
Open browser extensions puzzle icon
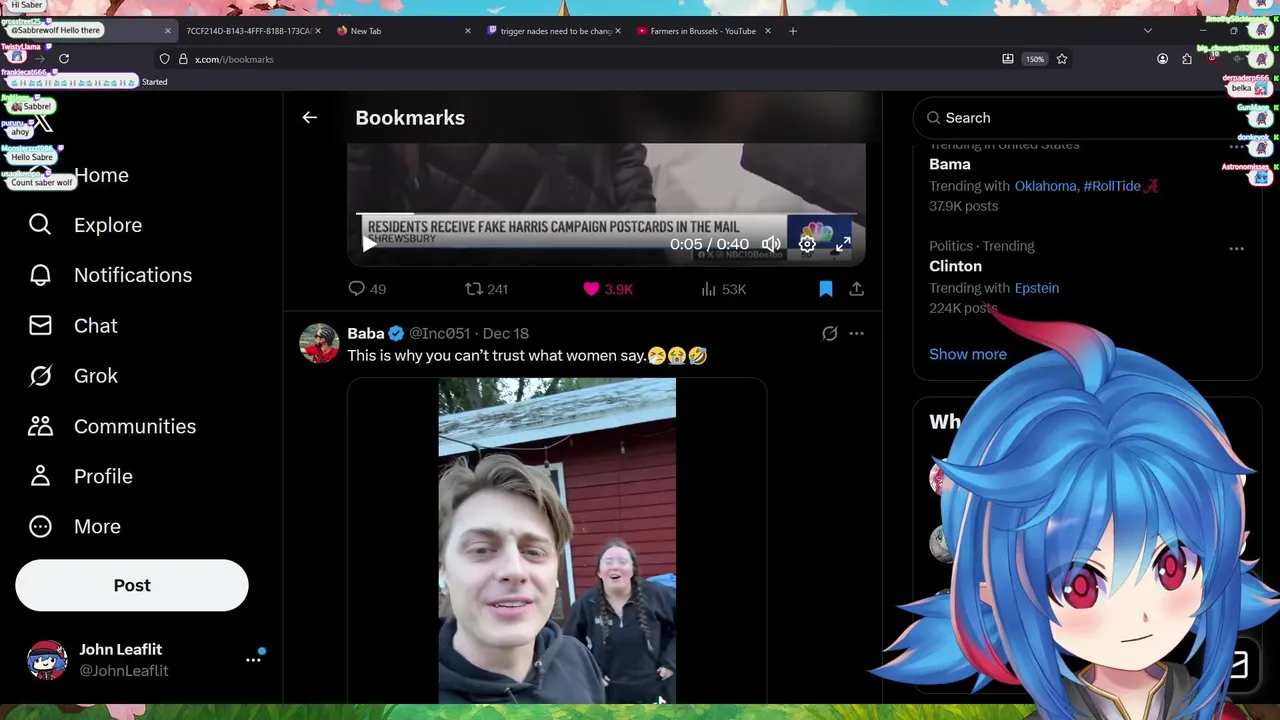(x=1187, y=59)
